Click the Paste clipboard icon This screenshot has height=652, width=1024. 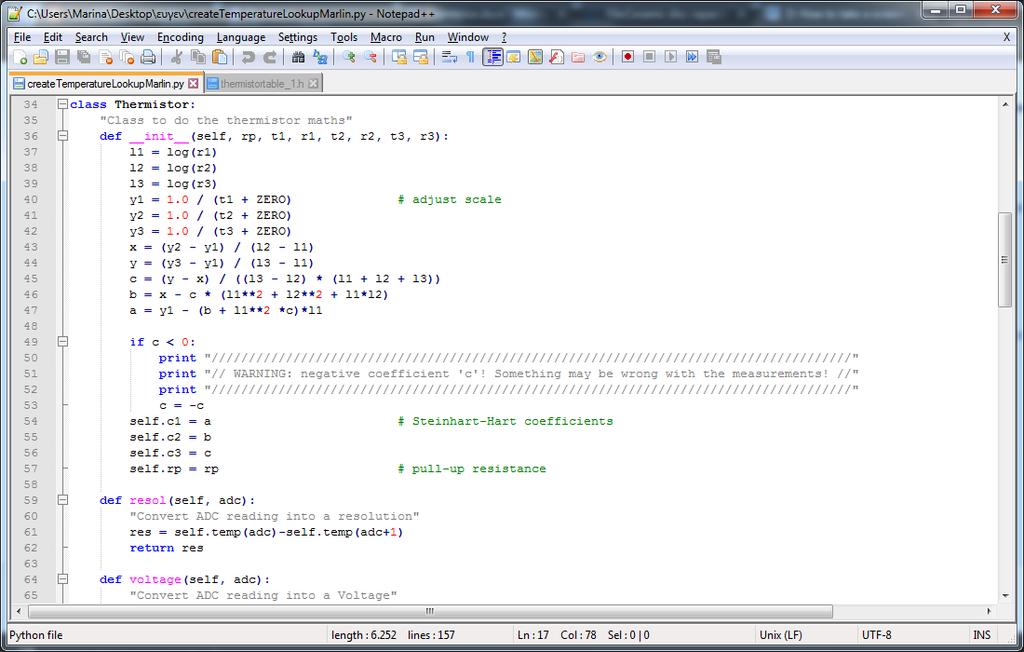(x=219, y=57)
